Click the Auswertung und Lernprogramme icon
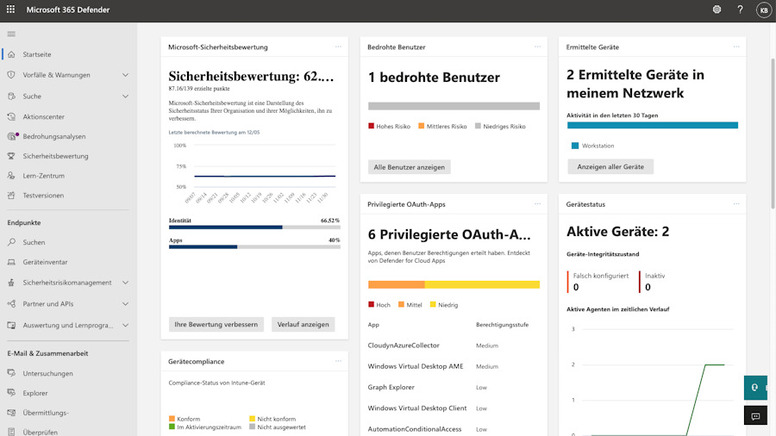 point(11,325)
